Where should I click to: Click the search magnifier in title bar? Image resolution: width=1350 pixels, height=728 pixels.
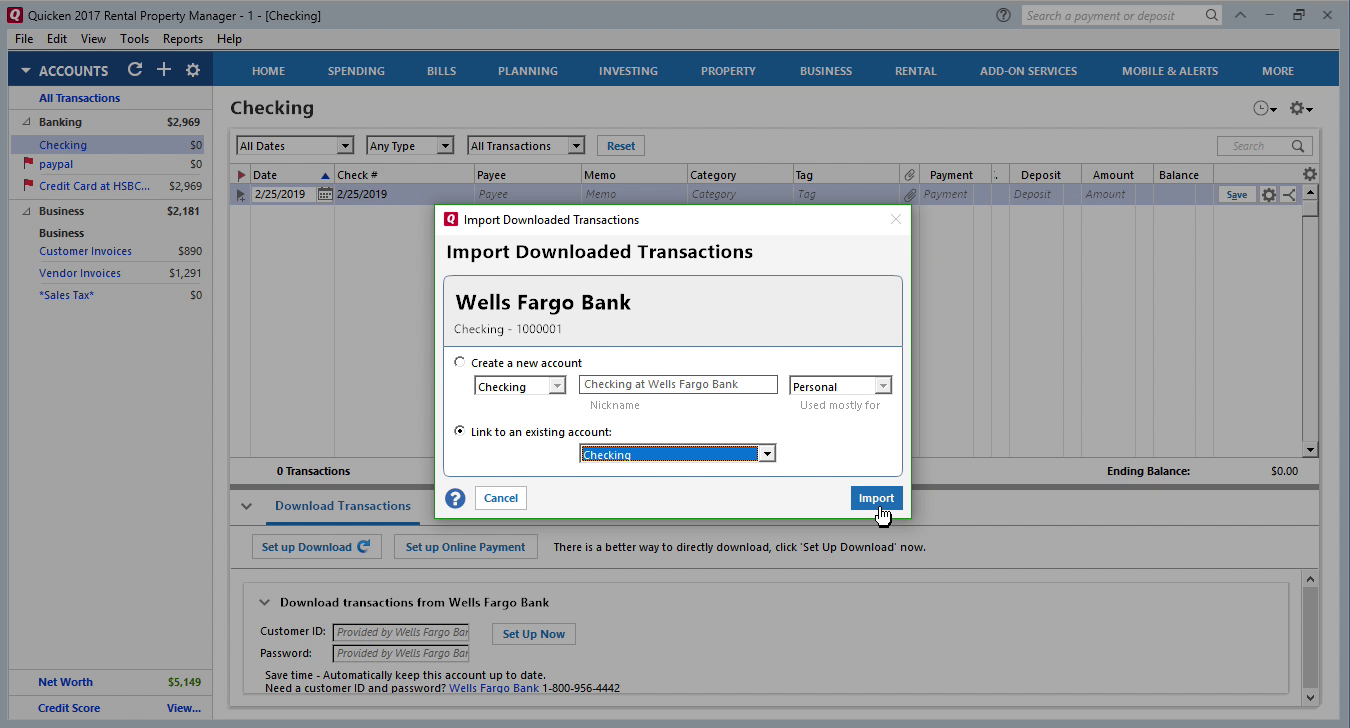(x=1212, y=15)
